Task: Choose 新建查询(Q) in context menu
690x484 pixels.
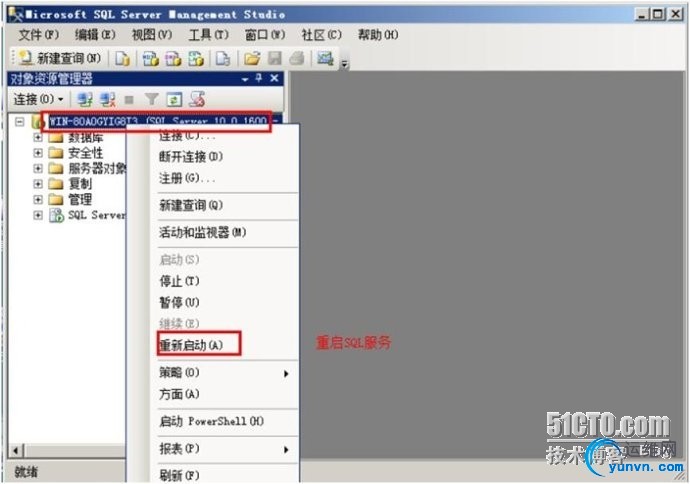Action: (x=224, y=205)
